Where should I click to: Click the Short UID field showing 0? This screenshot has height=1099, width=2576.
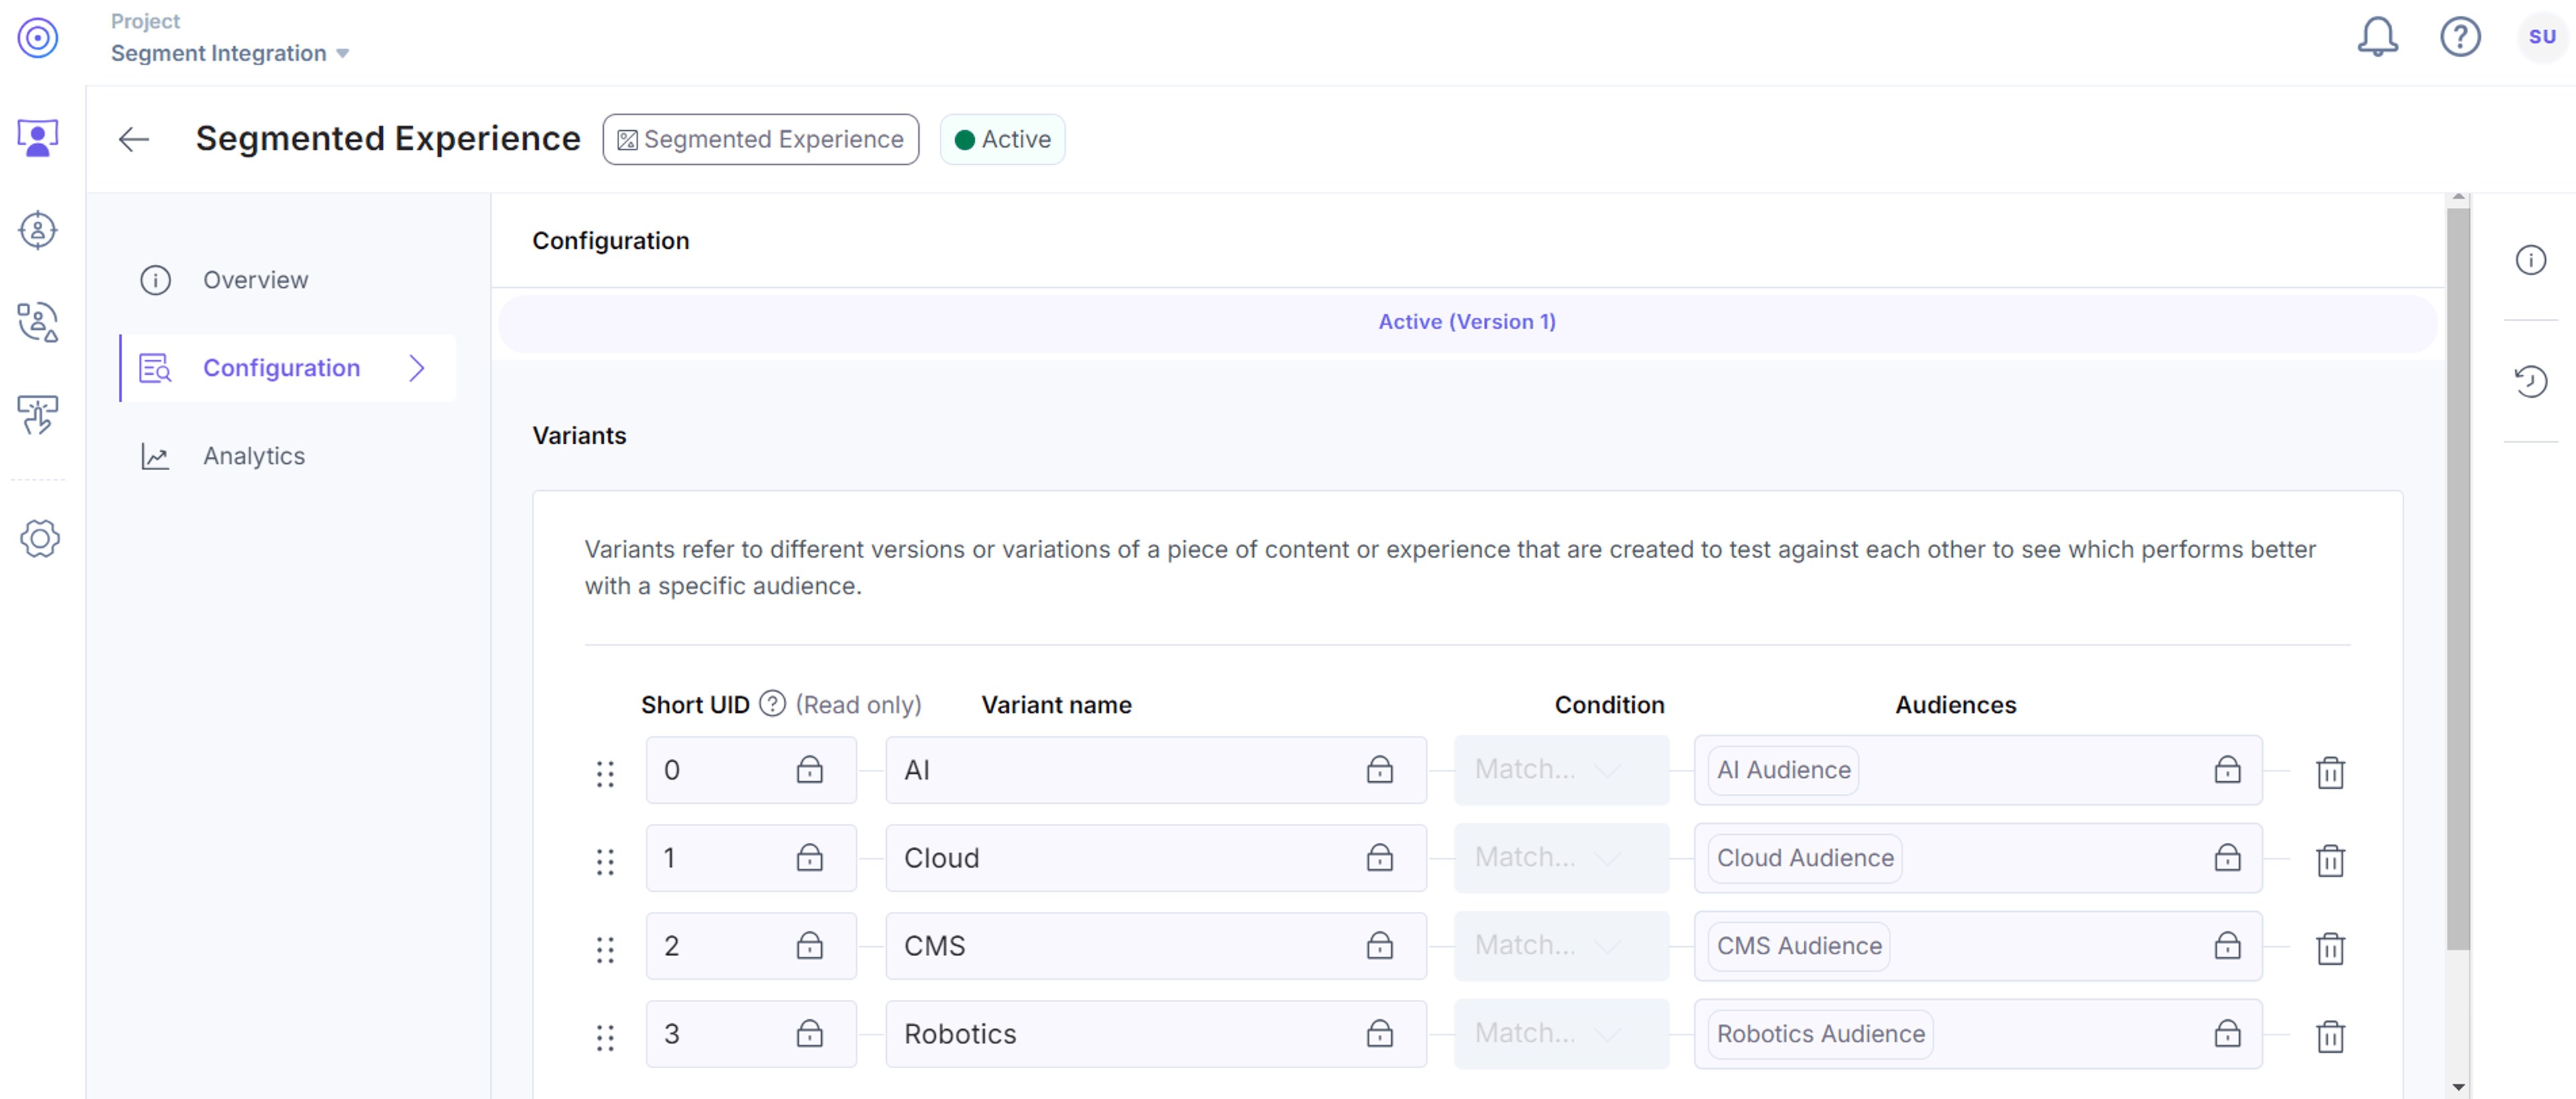(751, 769)
